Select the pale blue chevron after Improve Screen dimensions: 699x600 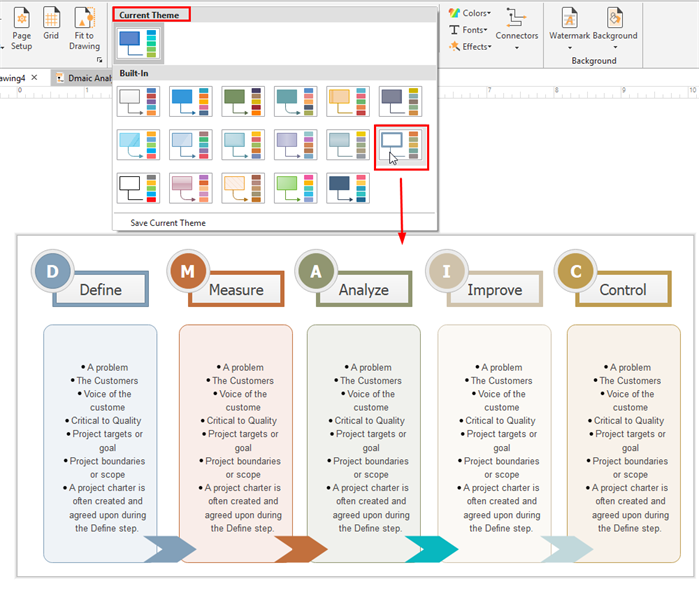pyautogui.click(x=567, y=549)
